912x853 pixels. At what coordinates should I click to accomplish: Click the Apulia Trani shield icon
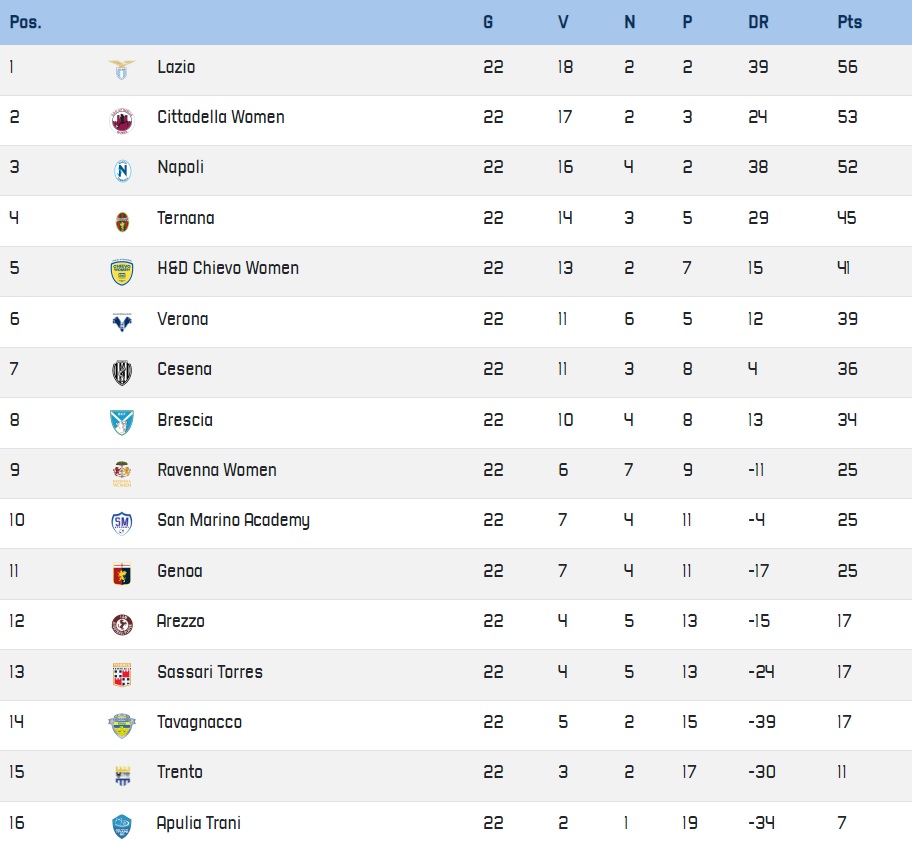122,827
